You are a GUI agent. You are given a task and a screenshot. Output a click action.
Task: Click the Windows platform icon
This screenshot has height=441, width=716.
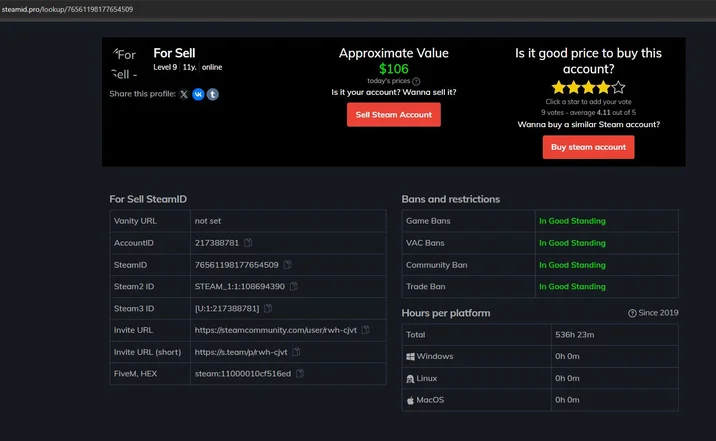pyautogui.click(x=410, y=357)
